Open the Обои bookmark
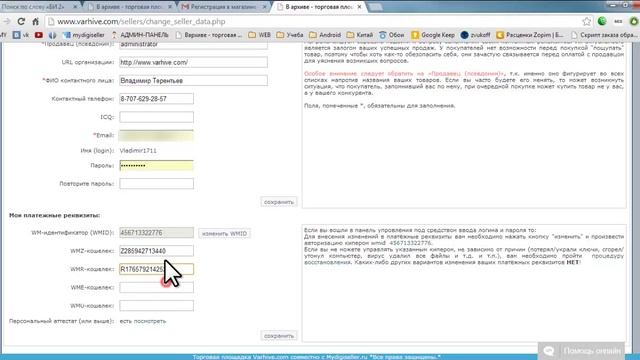The height and width of the screenshot is (360, 640). click(x=391, y=35)
